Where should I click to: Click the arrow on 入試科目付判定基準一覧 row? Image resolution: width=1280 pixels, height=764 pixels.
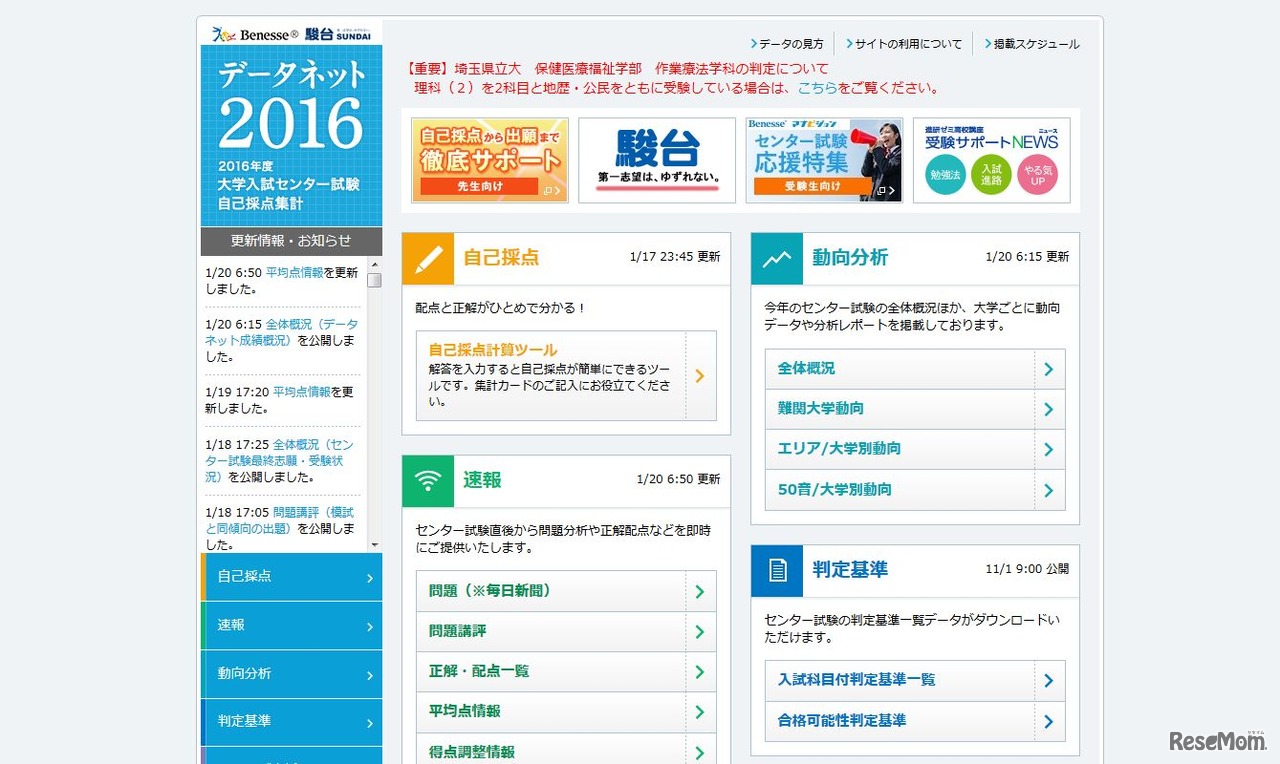(1049, 680)
